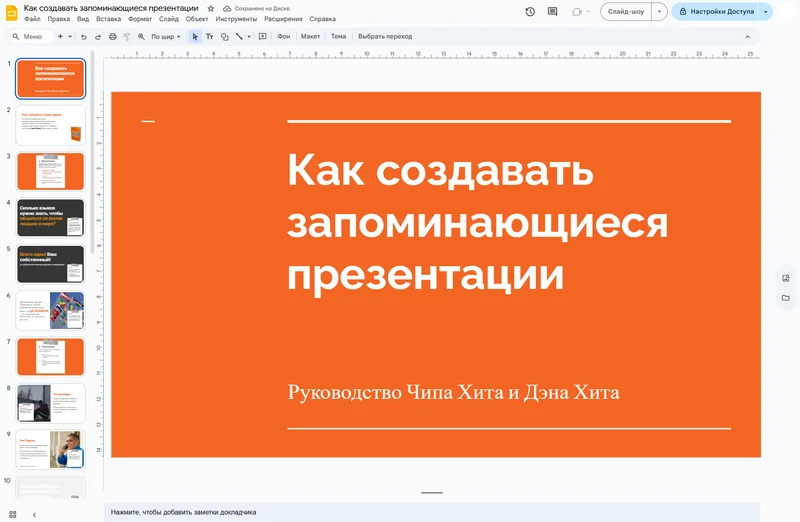Open the Вставка menu
Viewport: 800px width, 522px height.
(108, 19)
